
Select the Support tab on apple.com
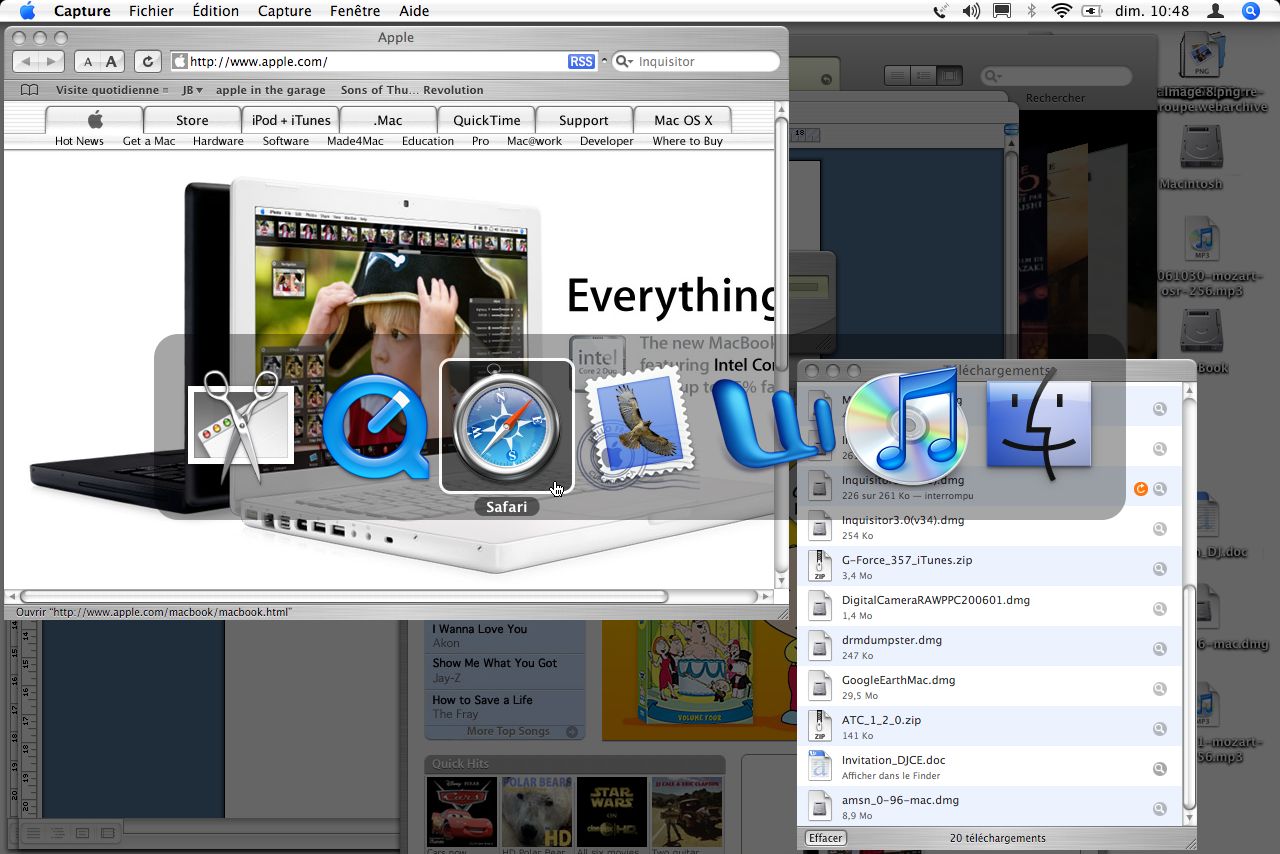tap(583, 119)
